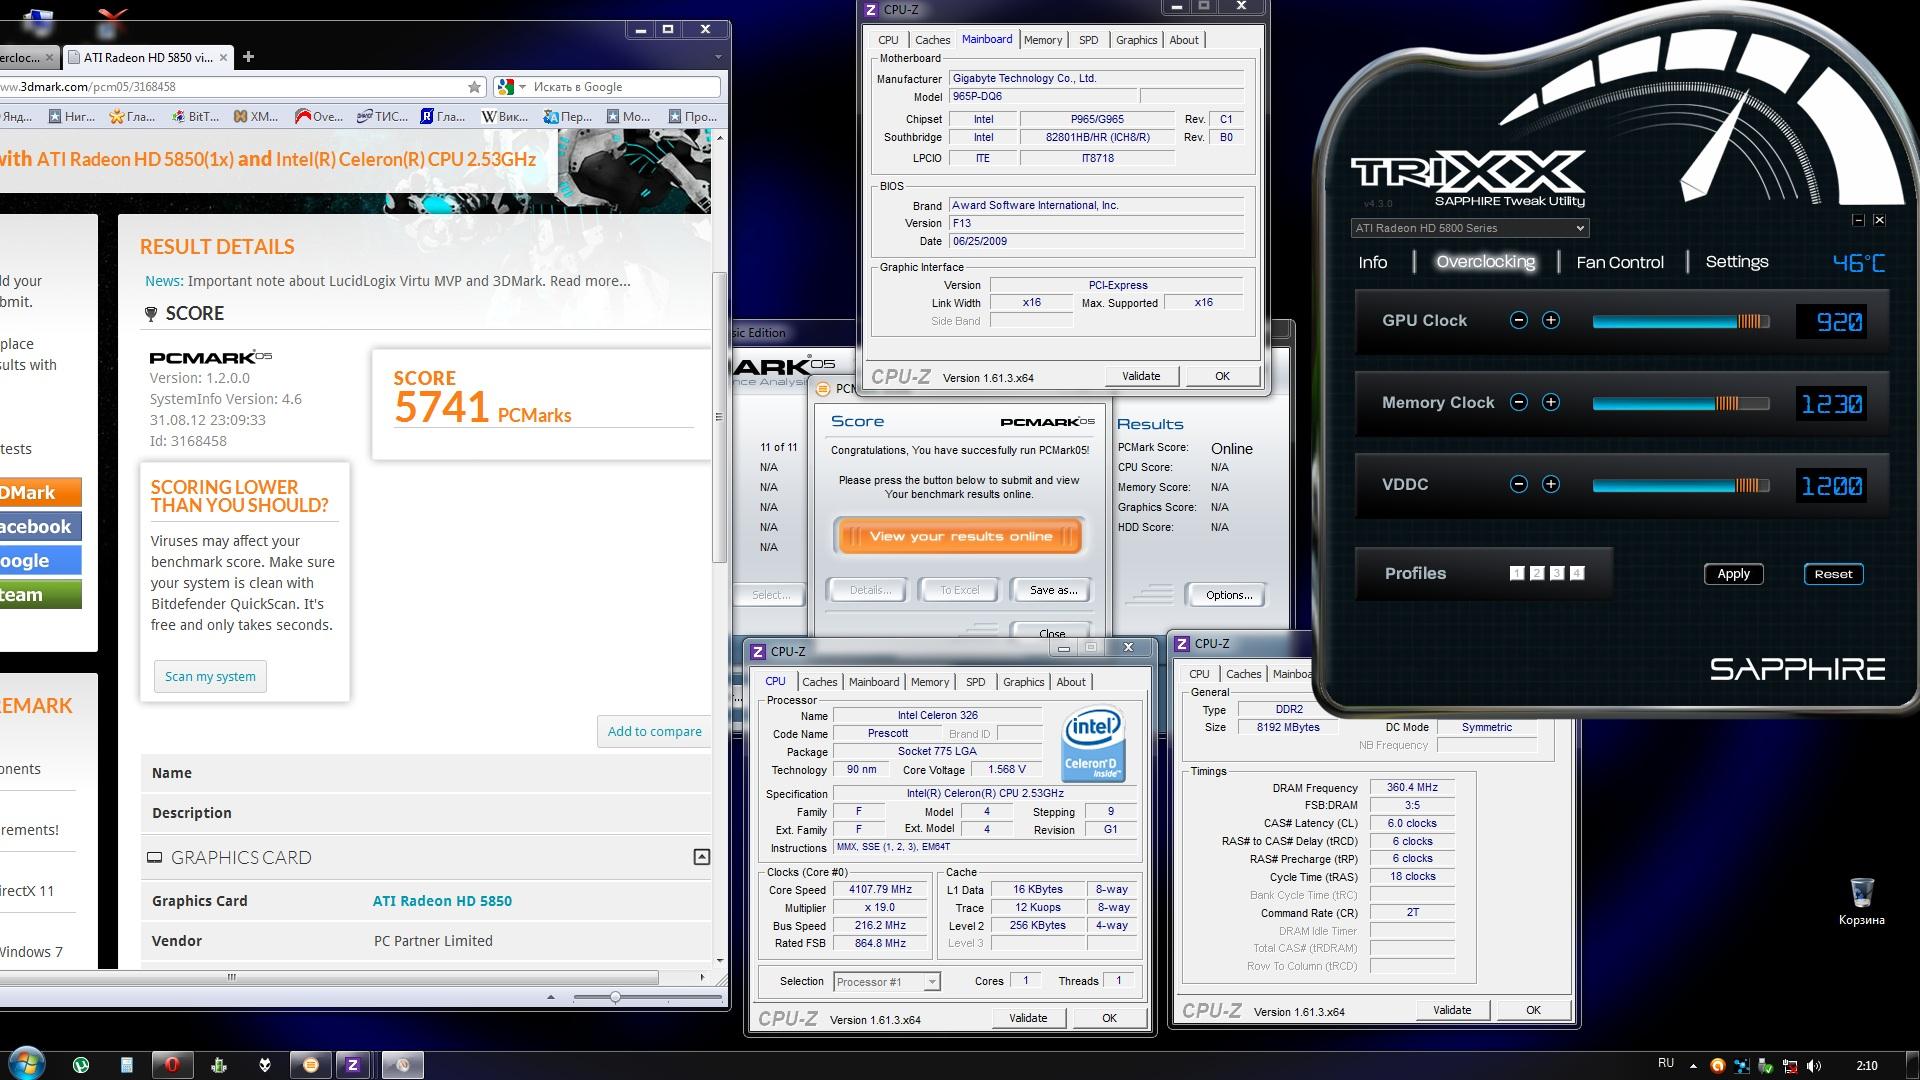The height and width of the screenshot is (1080, 1920).
Task: Switch to TRIXX Info tab
Action: point(1372,262)
